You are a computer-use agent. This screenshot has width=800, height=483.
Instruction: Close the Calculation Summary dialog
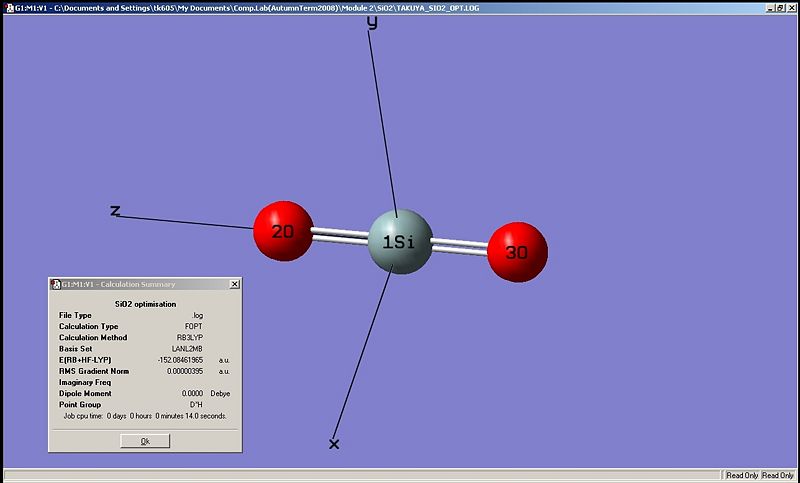coord(235,284)
